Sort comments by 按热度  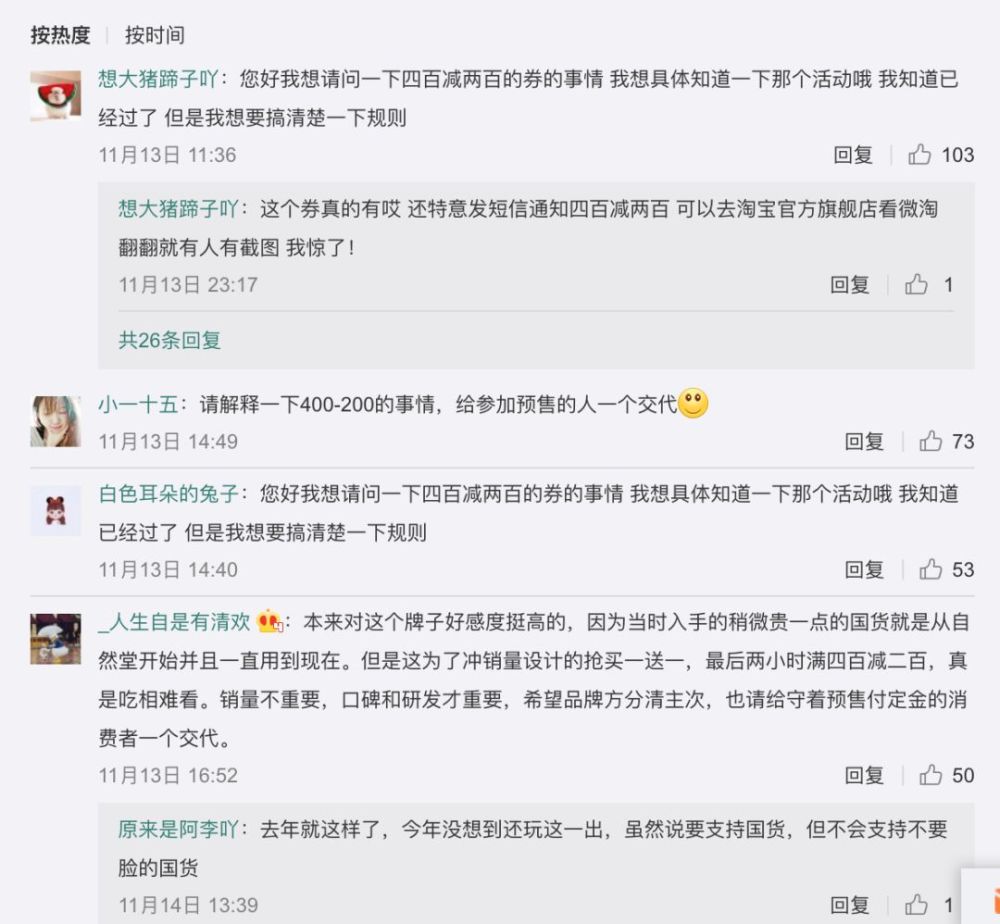61,35
